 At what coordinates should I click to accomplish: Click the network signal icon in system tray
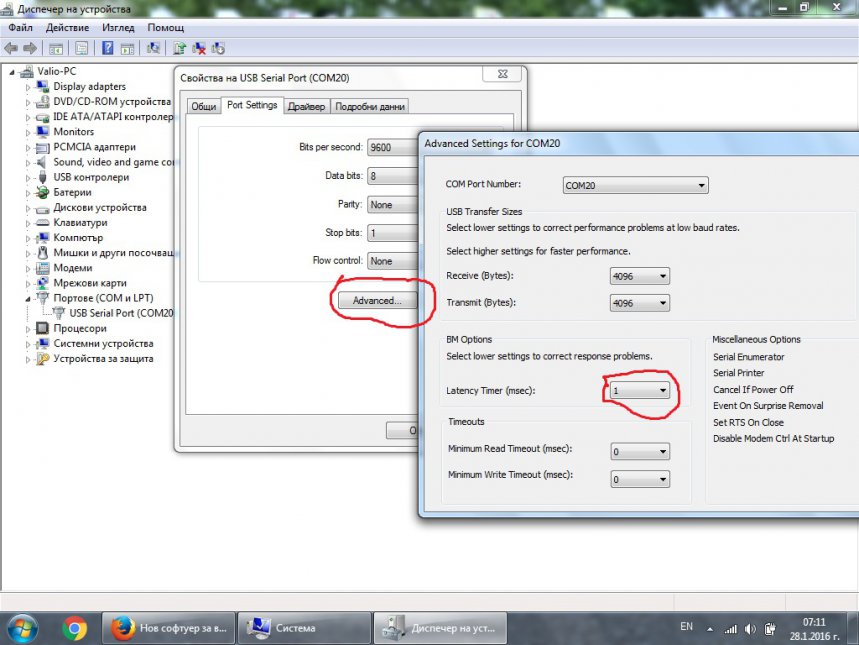[731, 629]
